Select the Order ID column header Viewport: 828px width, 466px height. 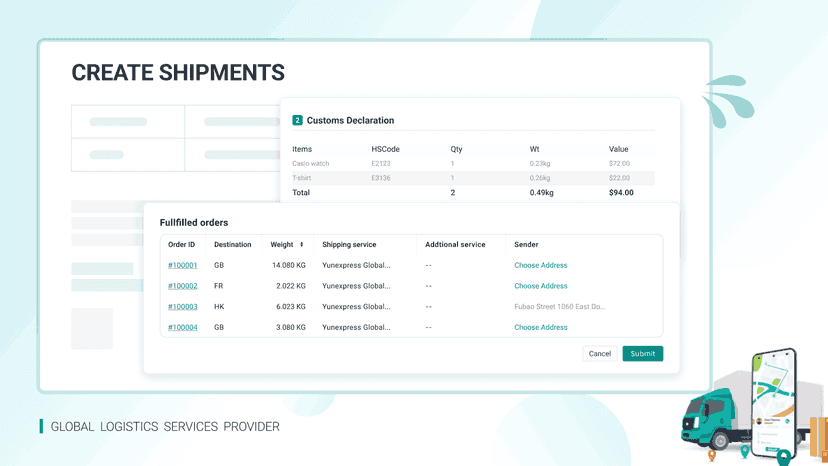click(181, 245)
